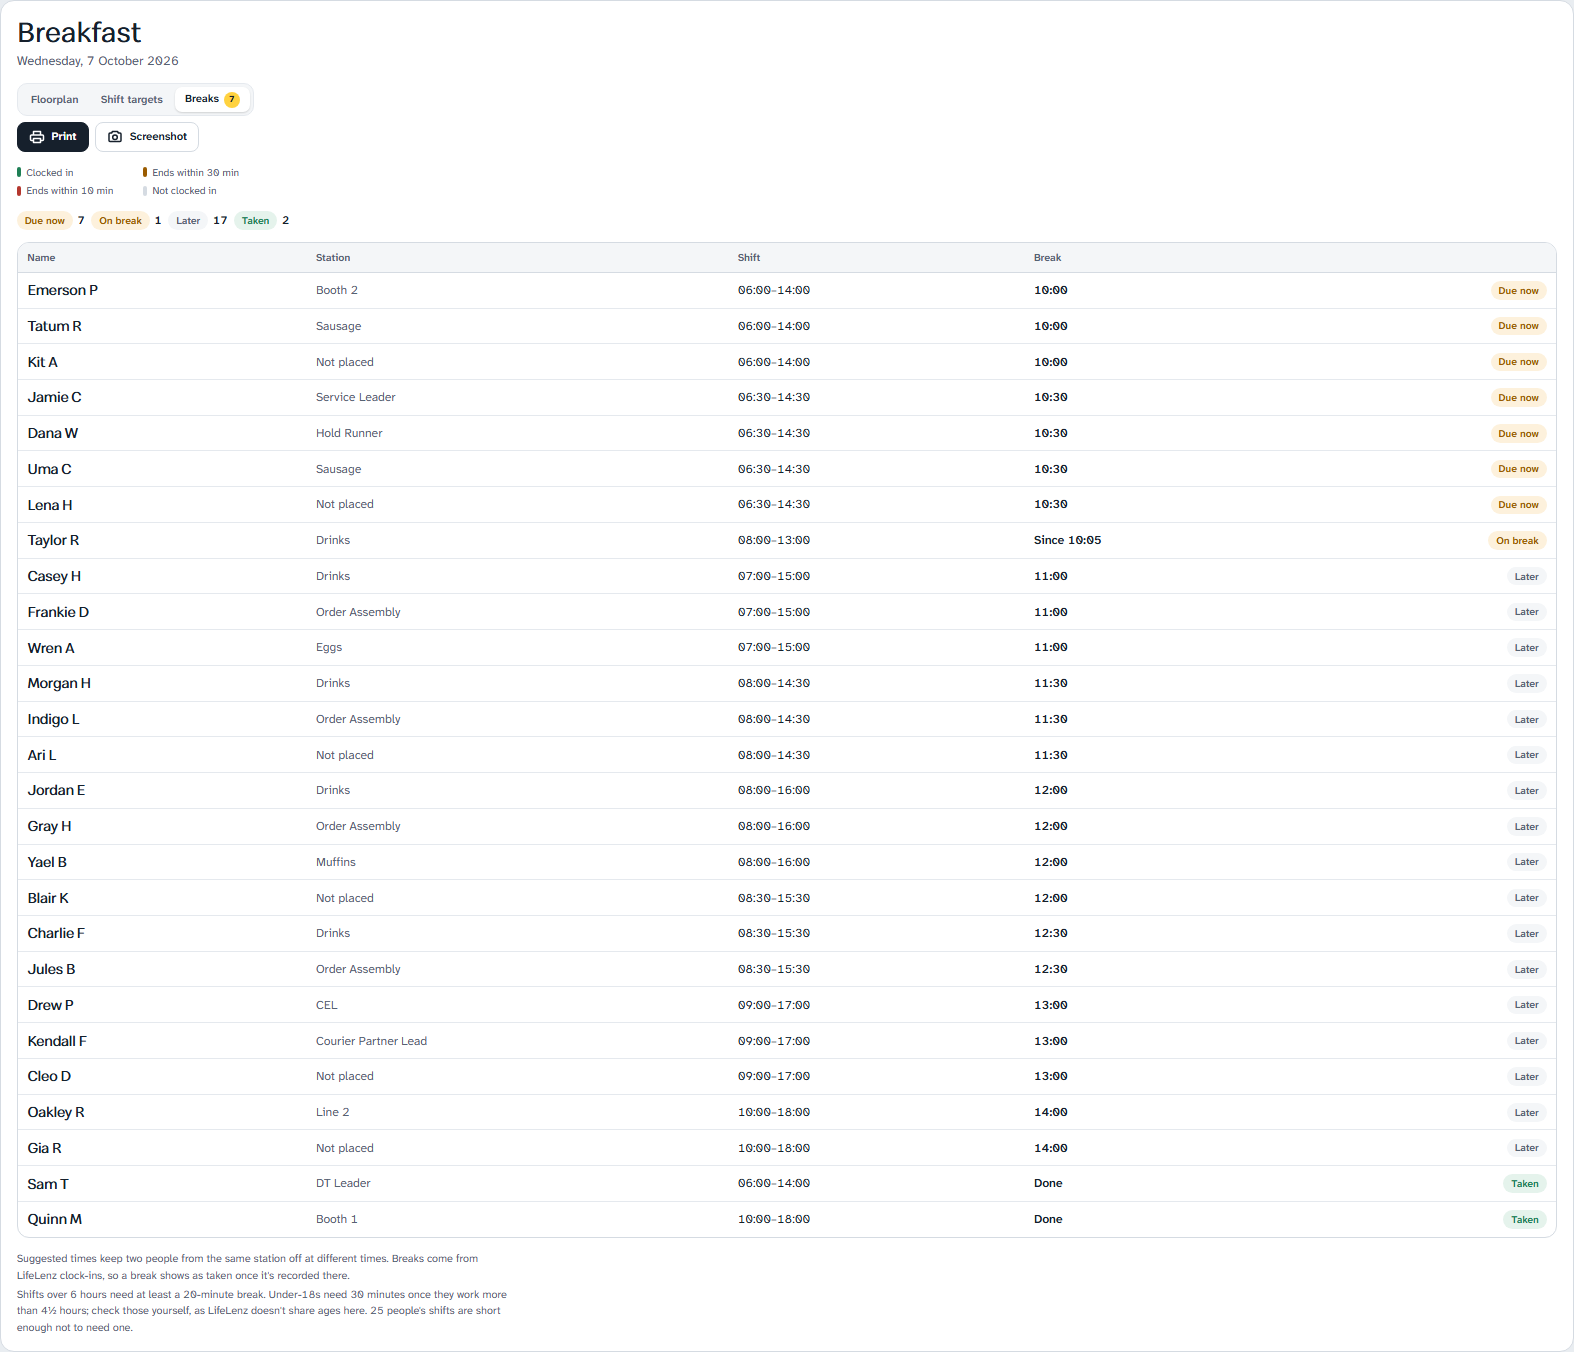Screen dimensions: 1574x1352
Task: Click Cleo D's 09:00-17:00 shift
Action: (x=774, y=1077)
